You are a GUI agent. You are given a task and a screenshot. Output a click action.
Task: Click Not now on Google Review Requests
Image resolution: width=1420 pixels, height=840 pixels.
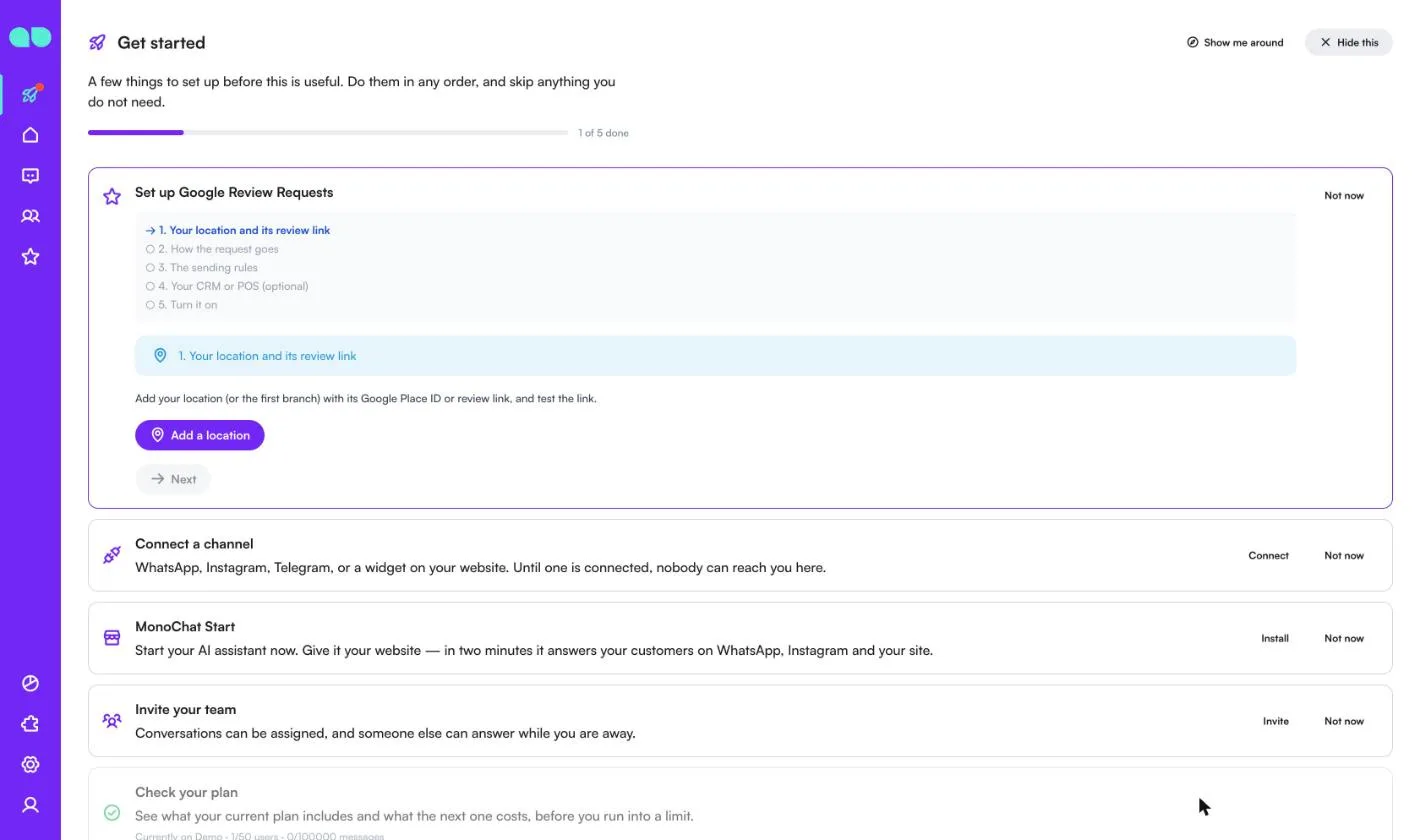1344,195
